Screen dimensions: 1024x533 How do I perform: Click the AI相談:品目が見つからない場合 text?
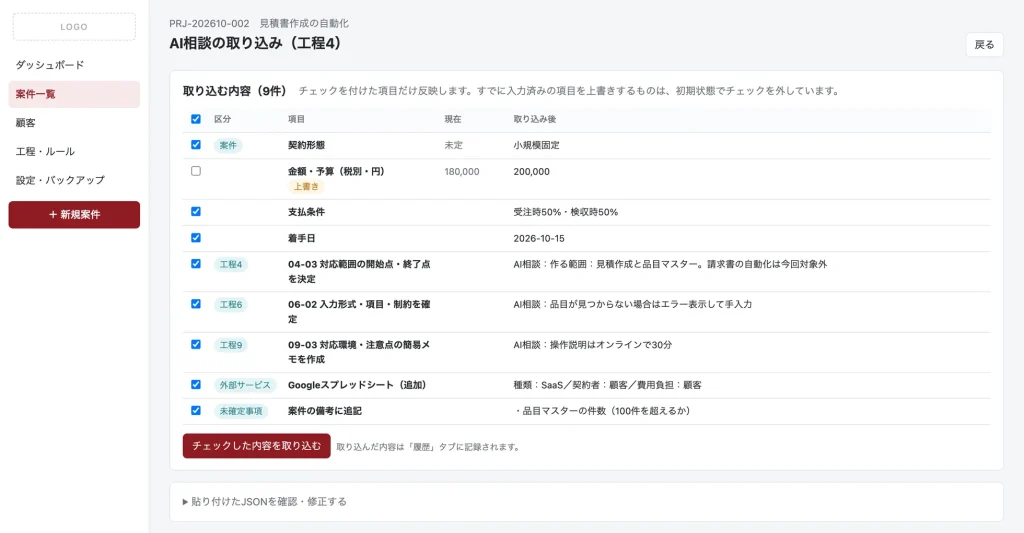[x=632, y=304]
